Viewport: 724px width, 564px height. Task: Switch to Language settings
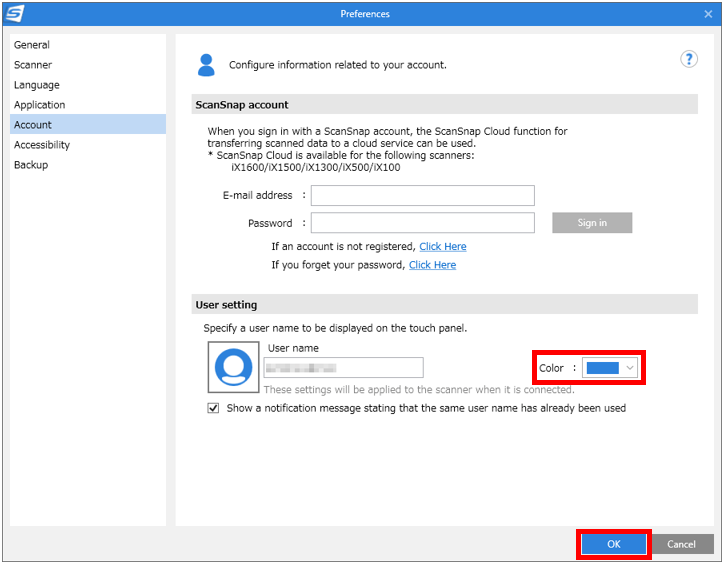point(88,85)
